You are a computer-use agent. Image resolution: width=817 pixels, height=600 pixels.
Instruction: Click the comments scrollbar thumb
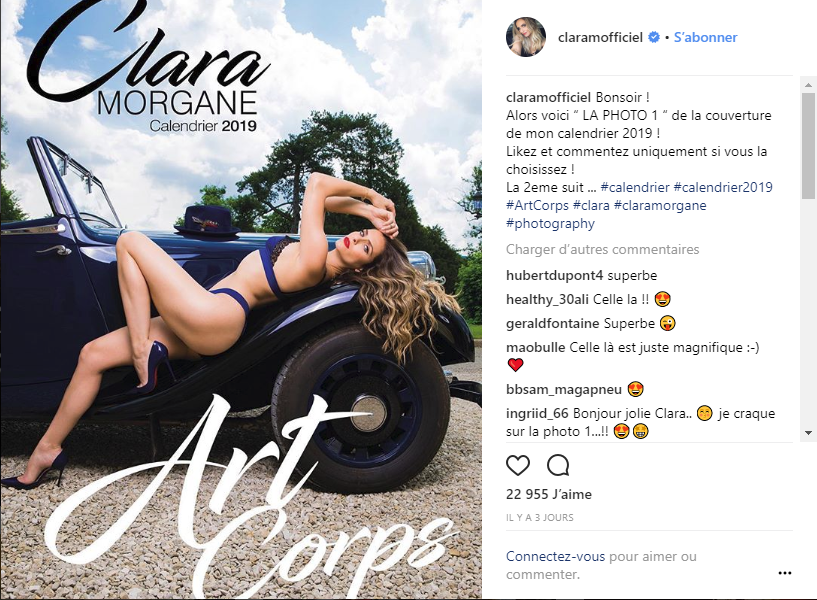(808, 146)
